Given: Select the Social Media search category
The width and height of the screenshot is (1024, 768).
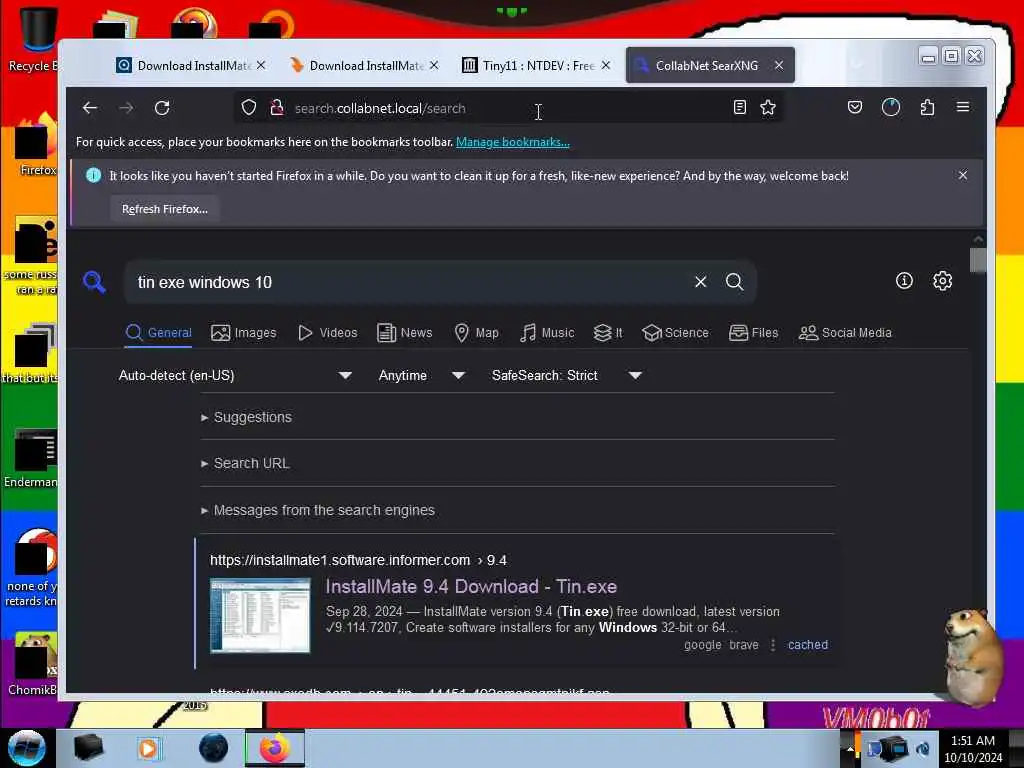Looking at the screenshot, I should [844, 332].
